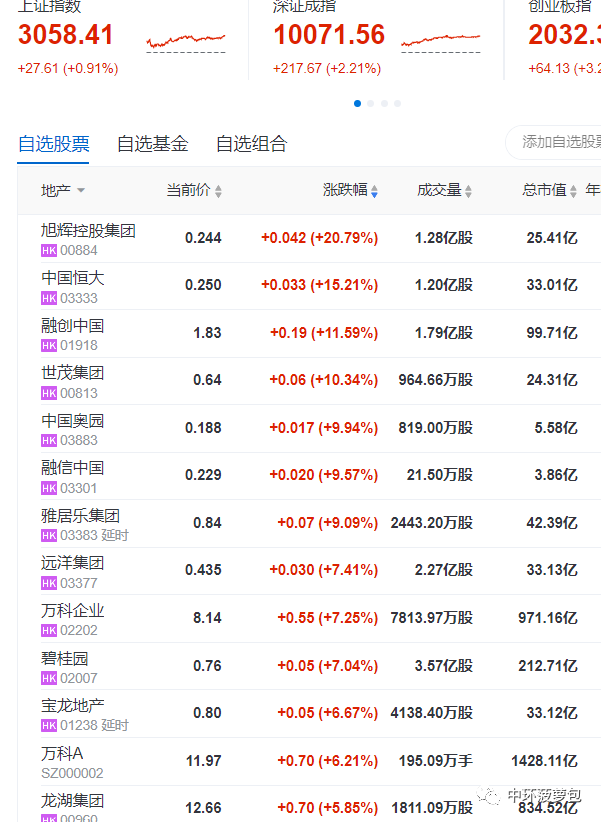Open 融信中国 stock
The image size is (601, 822).
(x=72, y=468)
